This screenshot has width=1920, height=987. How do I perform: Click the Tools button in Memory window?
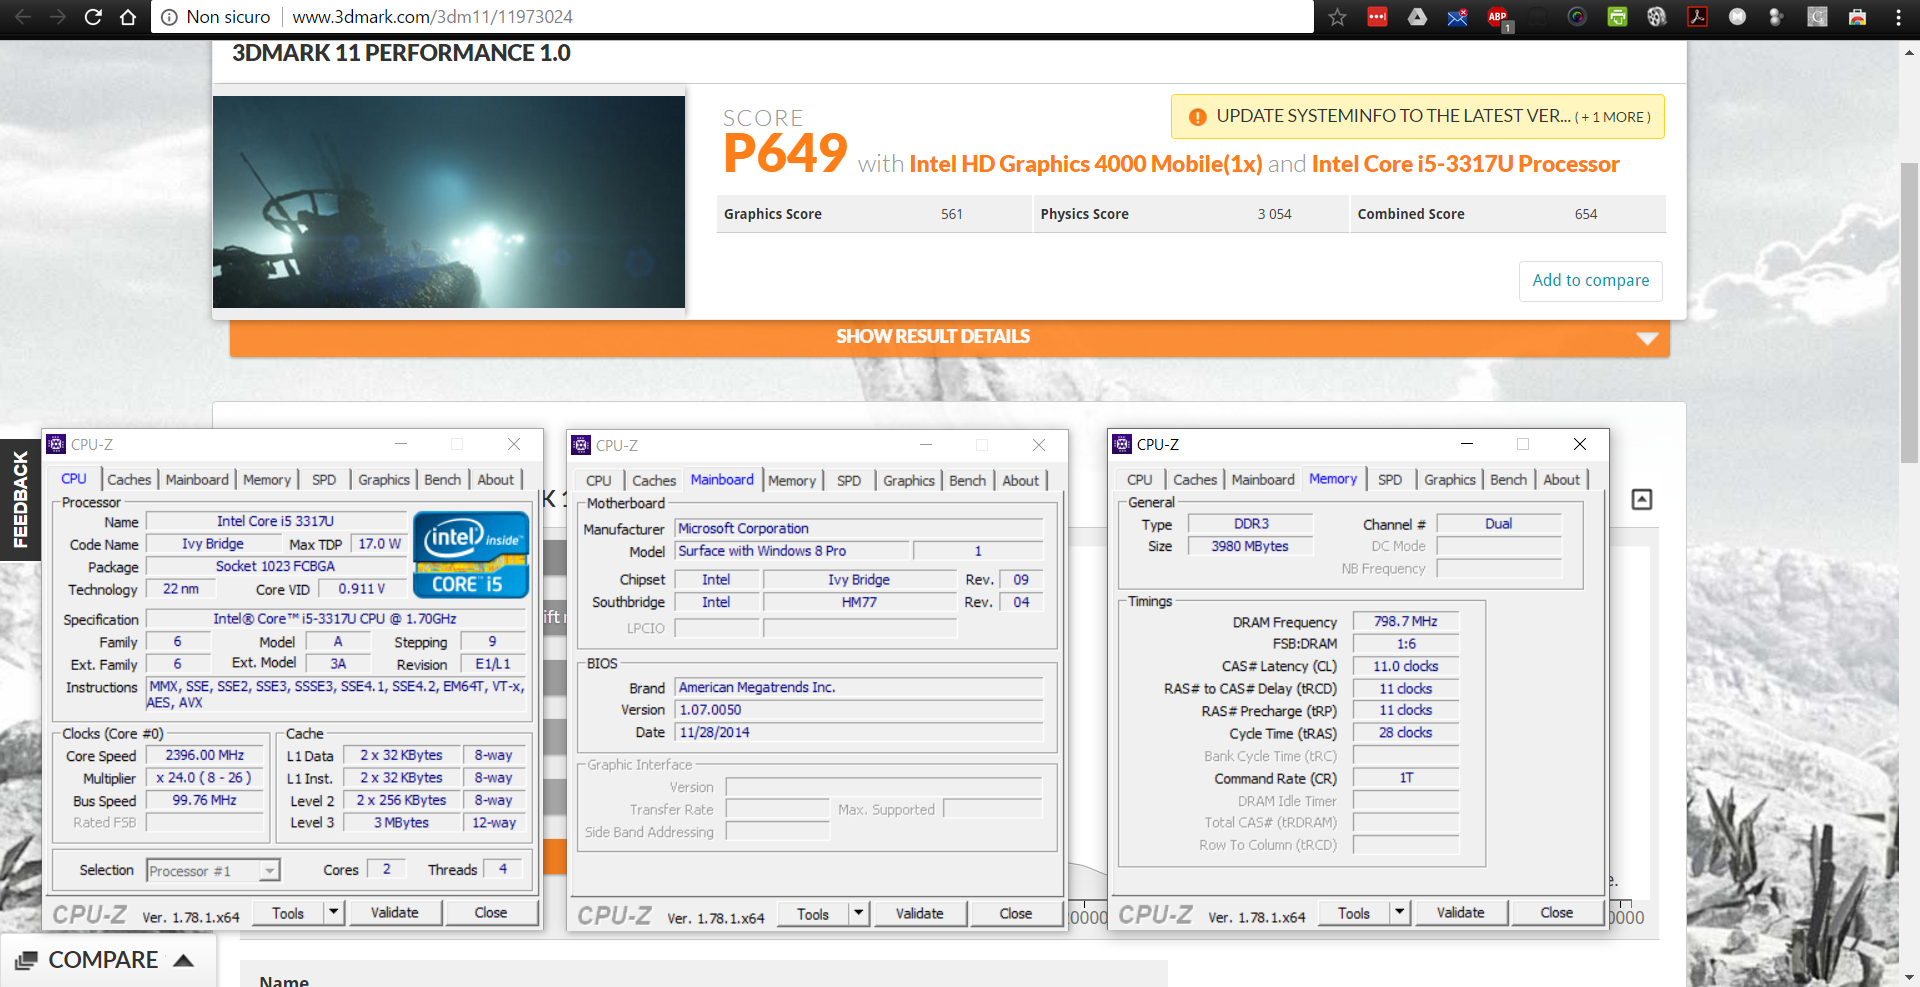point(1354,912)
